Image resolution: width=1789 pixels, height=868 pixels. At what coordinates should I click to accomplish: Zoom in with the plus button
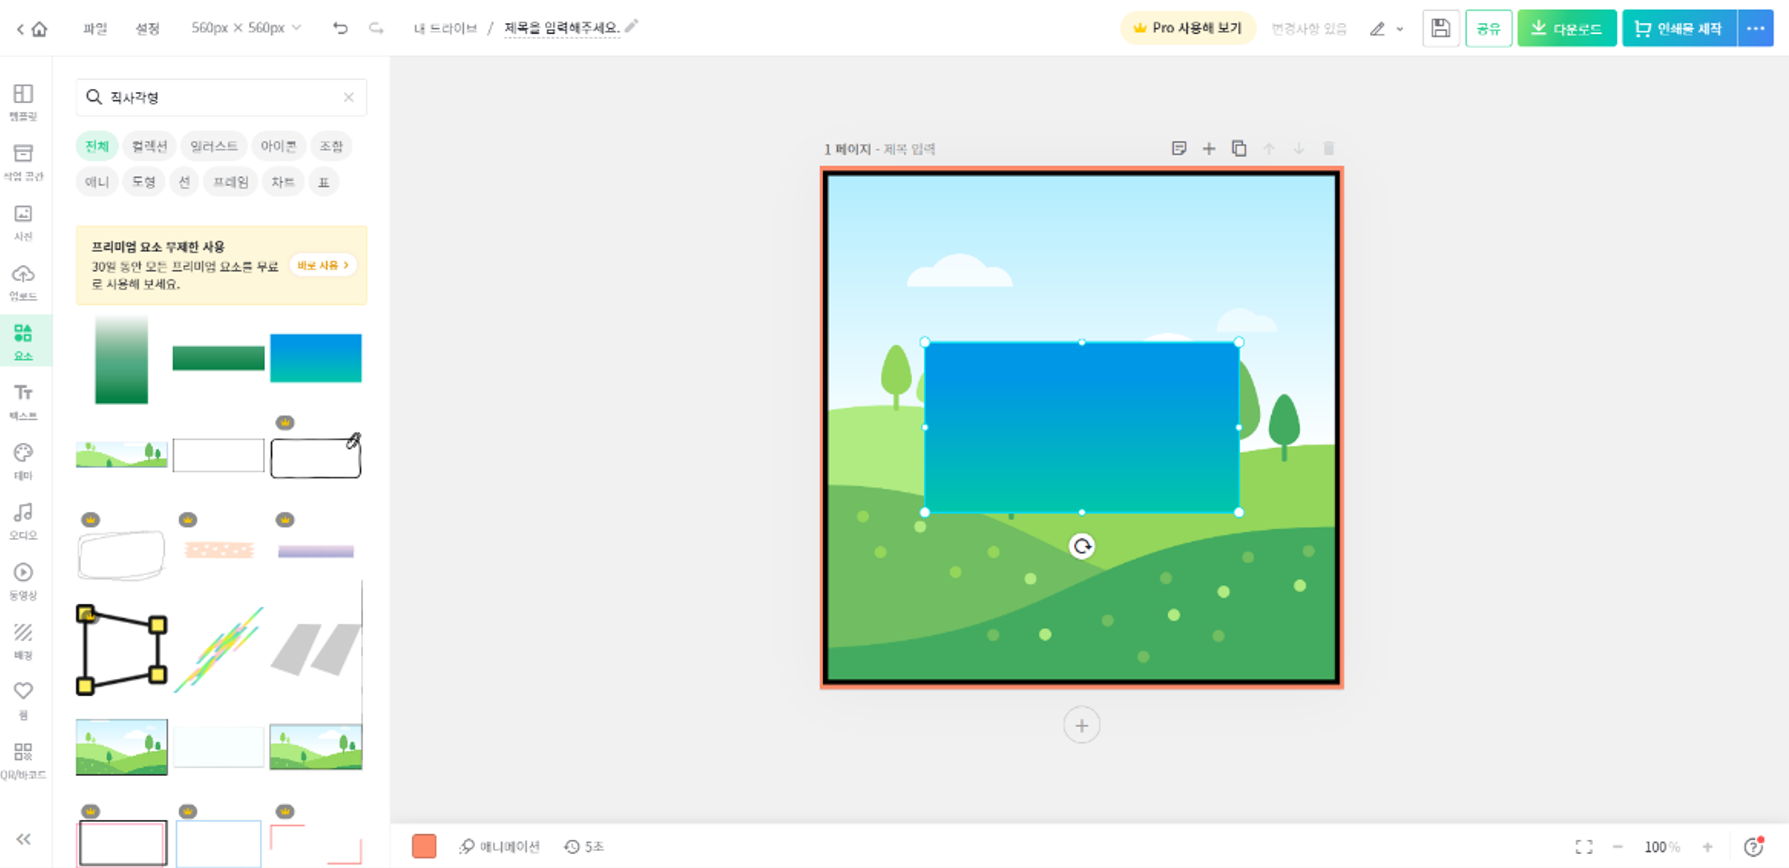1708,847
